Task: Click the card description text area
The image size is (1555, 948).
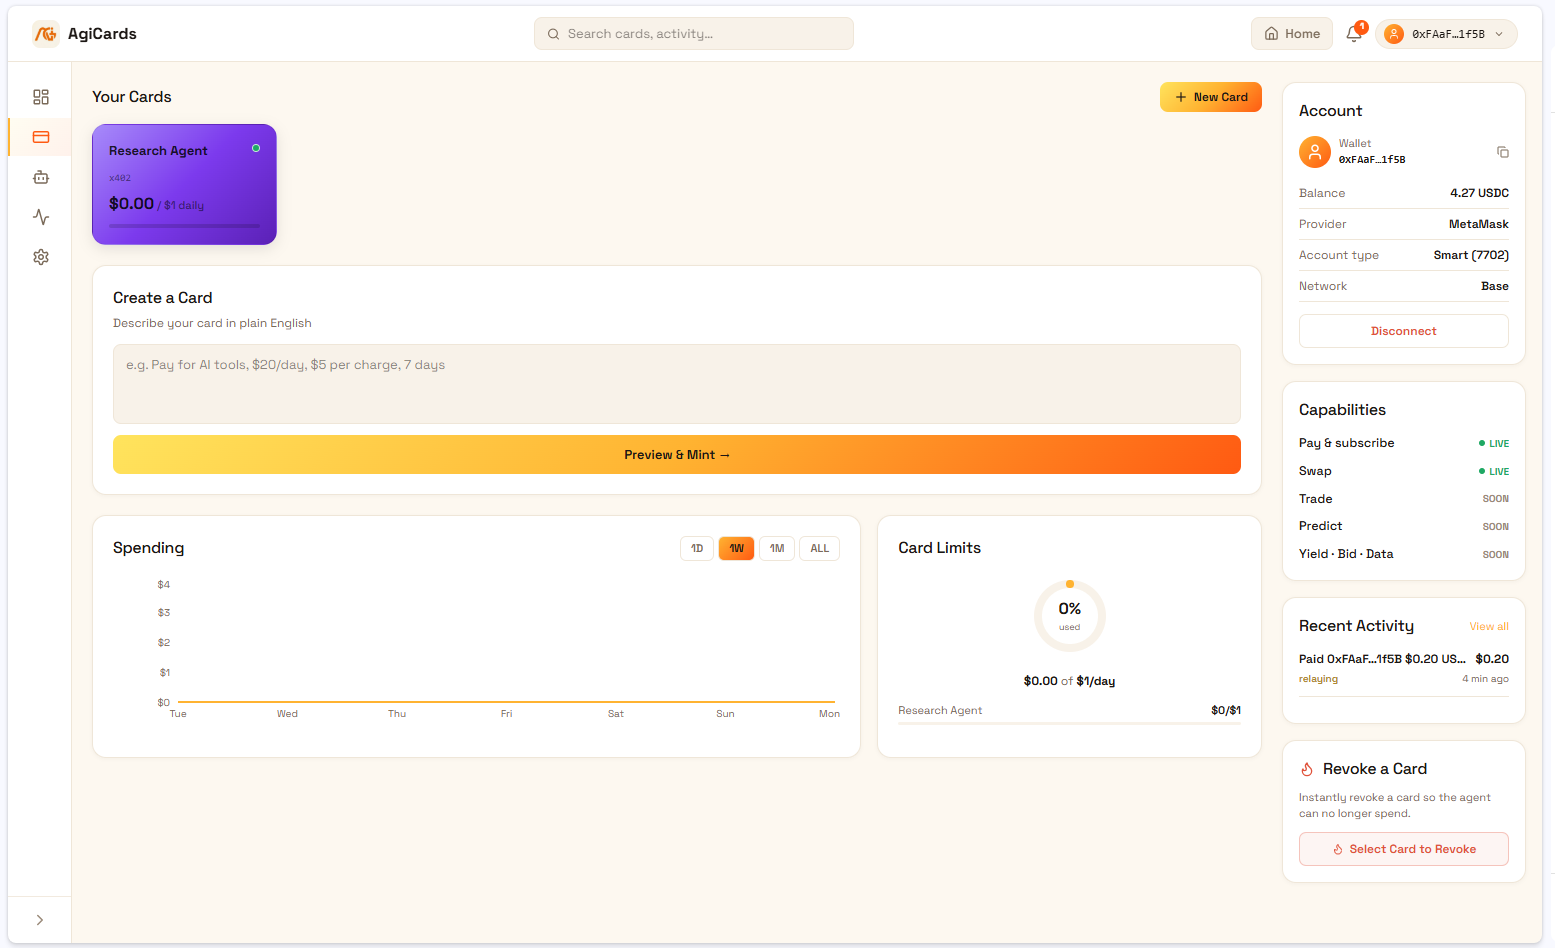Action: click(x=677, y=384)
